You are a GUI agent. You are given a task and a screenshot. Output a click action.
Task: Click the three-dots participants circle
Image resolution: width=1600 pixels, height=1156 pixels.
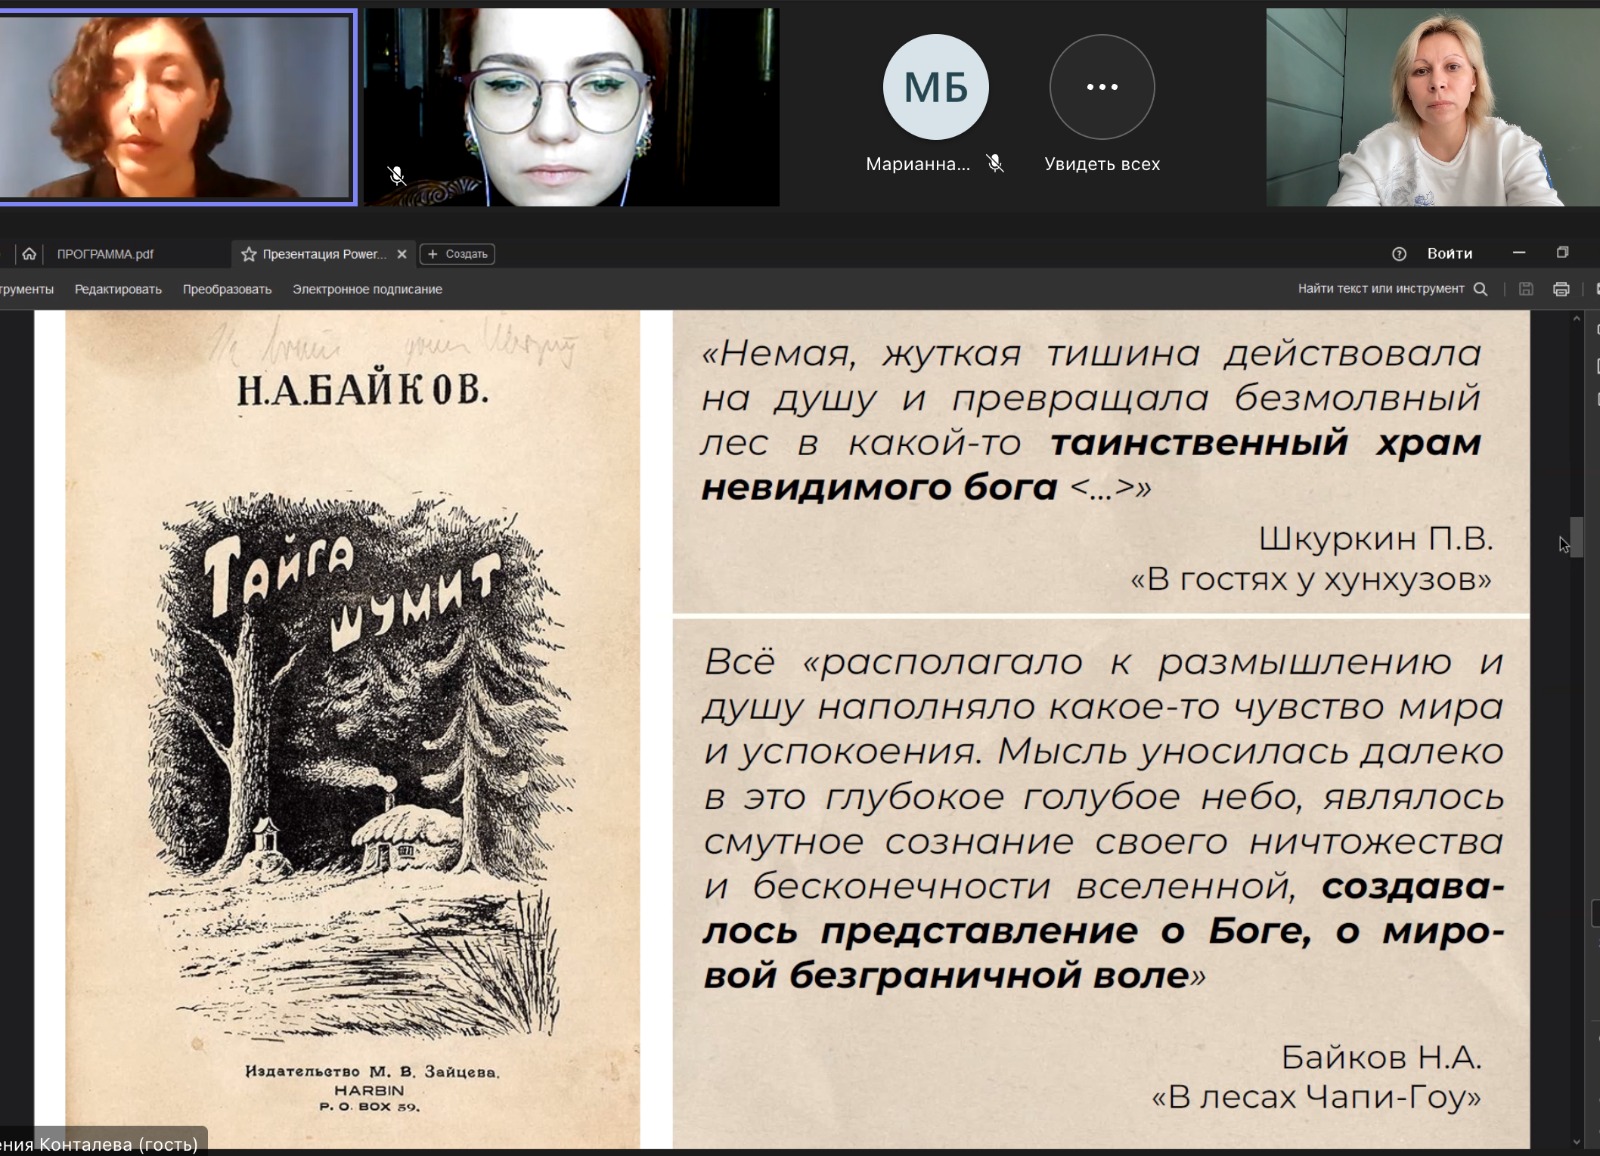1102,87
